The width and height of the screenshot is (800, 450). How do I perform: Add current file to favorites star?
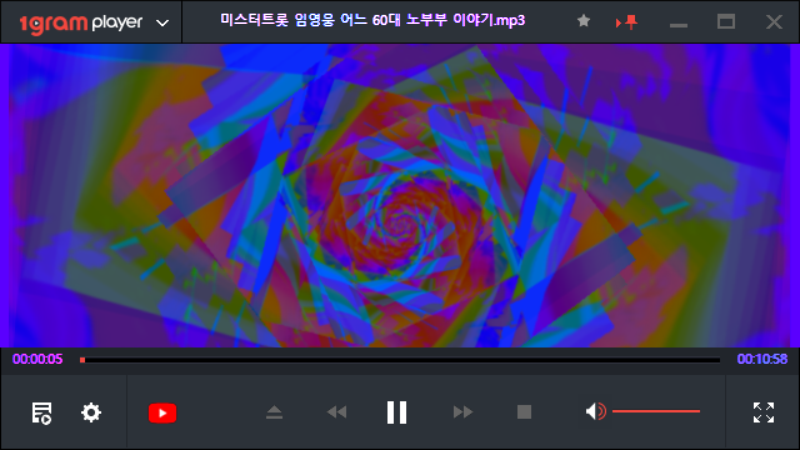click(x=584, y=21)
